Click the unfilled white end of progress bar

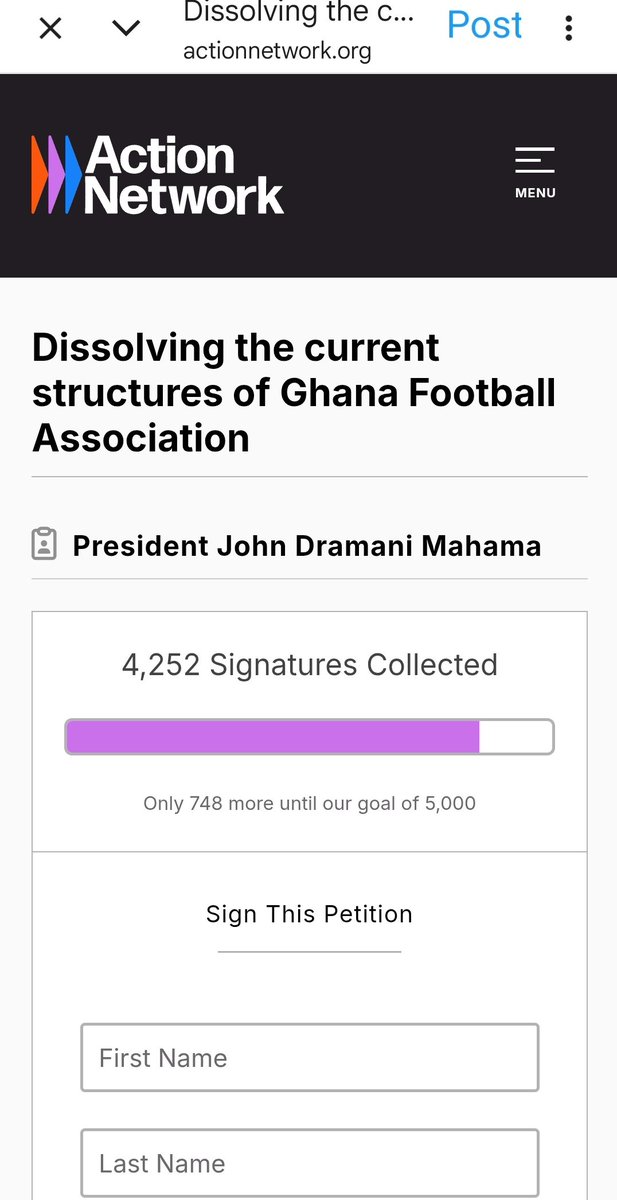pyautogui.click(x=515, y=737)
